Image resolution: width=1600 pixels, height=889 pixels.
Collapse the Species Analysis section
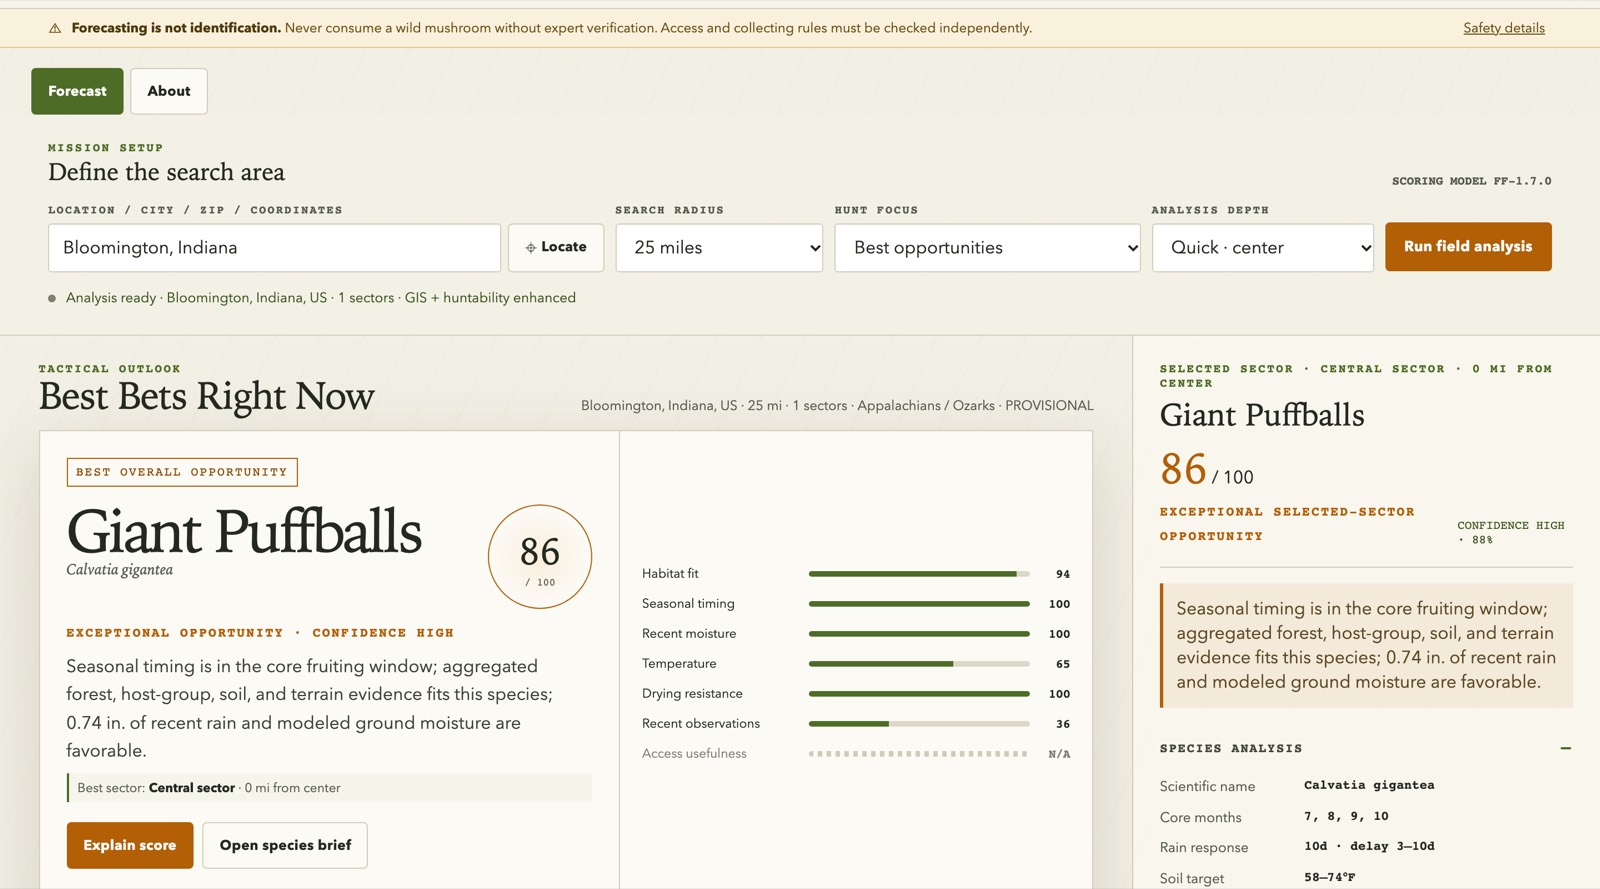point(1565,748)
